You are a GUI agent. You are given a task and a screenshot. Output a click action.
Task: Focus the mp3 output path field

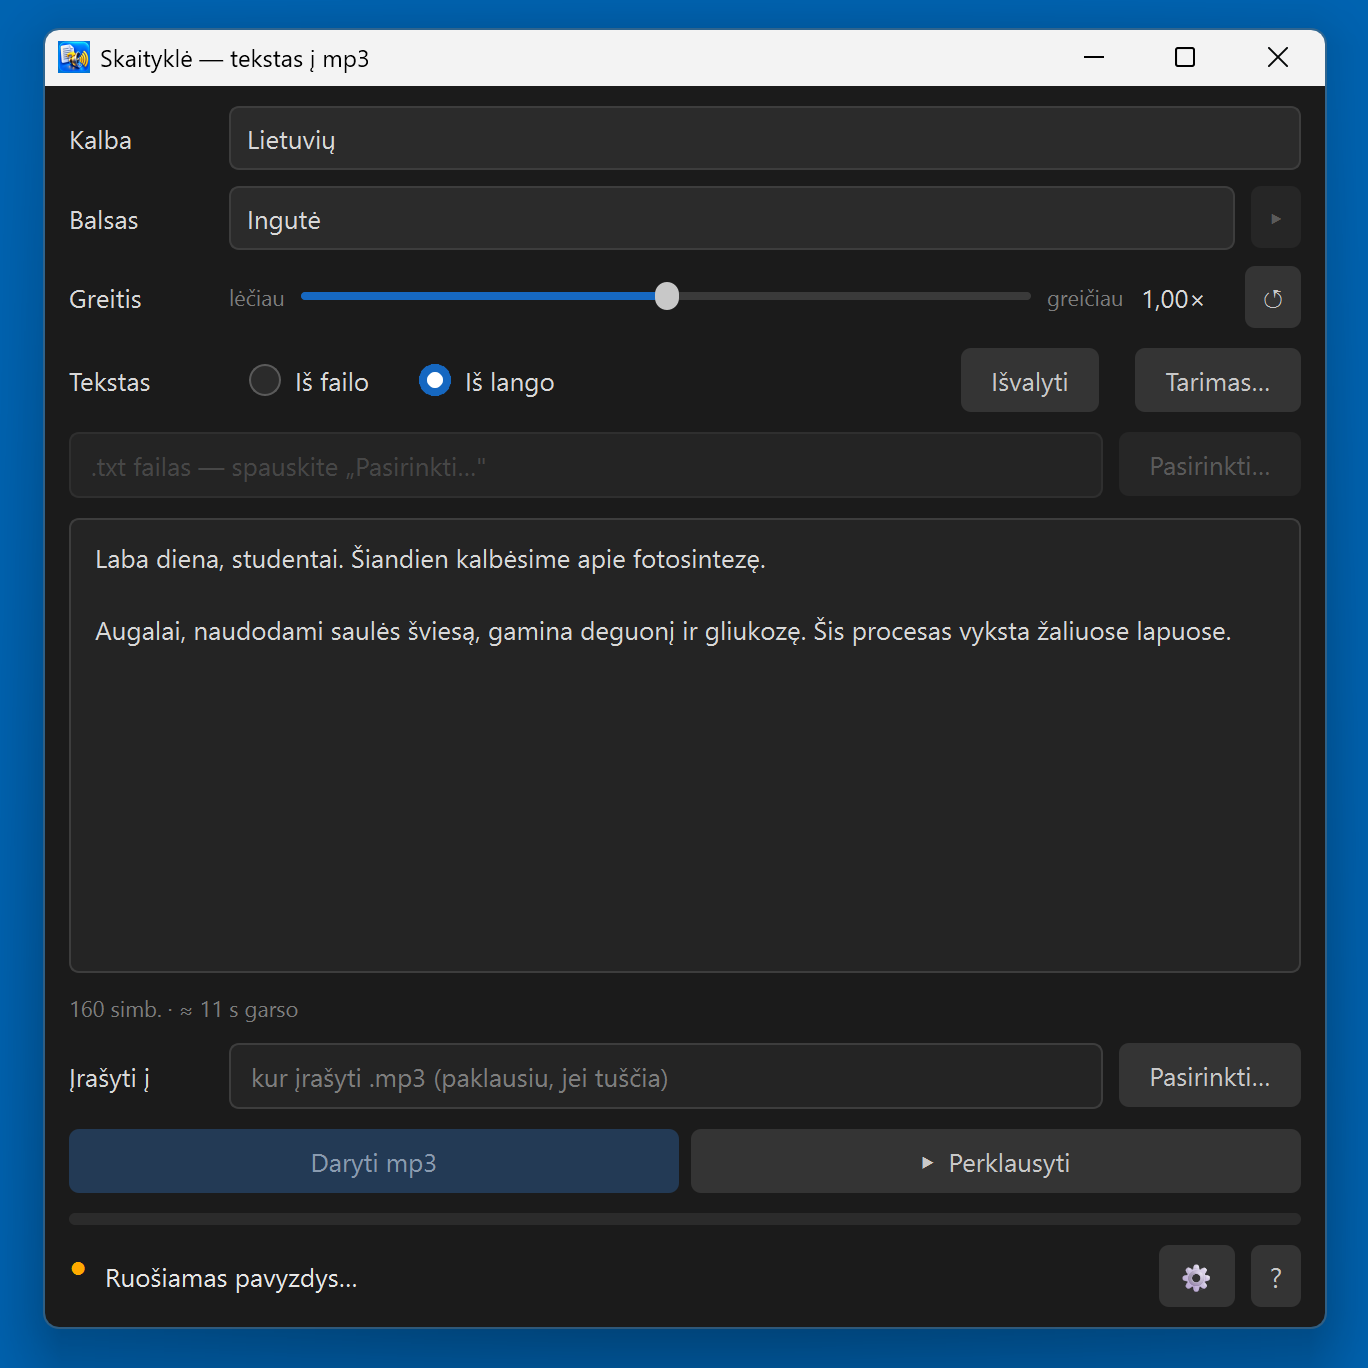pyautogui.click(x=666, y=1077)
